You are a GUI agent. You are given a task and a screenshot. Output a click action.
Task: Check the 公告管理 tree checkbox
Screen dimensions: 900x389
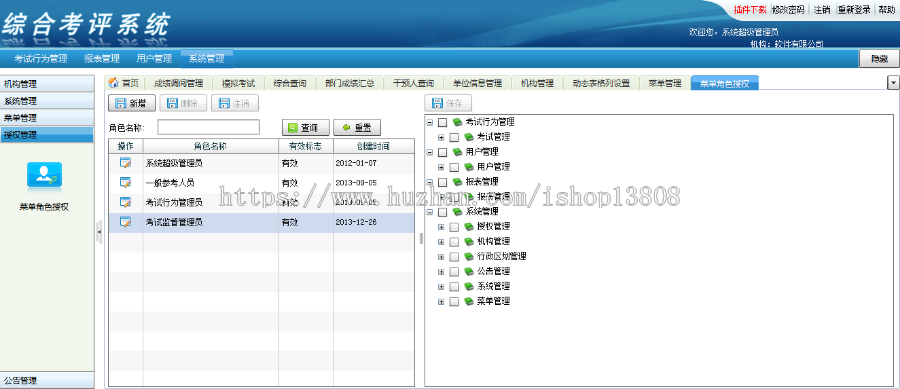tap(454, 271)
